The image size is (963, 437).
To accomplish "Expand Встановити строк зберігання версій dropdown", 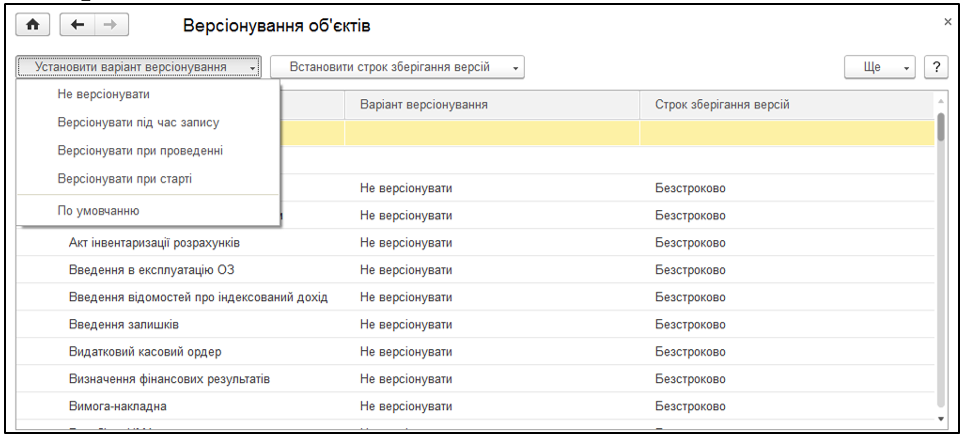I will 397,67.
